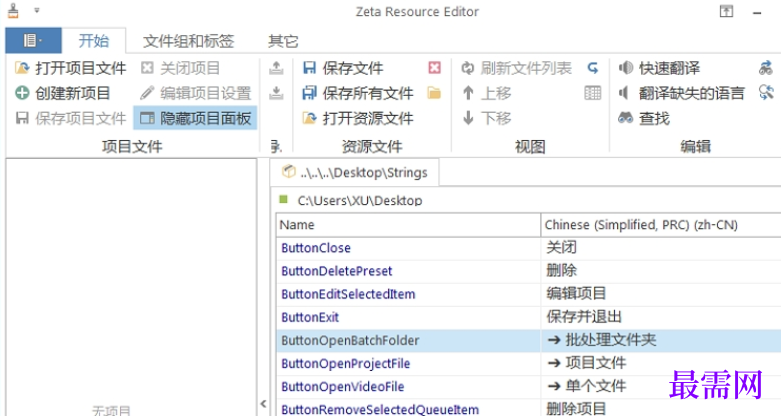Open the blue application menu button
Viewport: 781px width, 416px height.
(33, 40)
